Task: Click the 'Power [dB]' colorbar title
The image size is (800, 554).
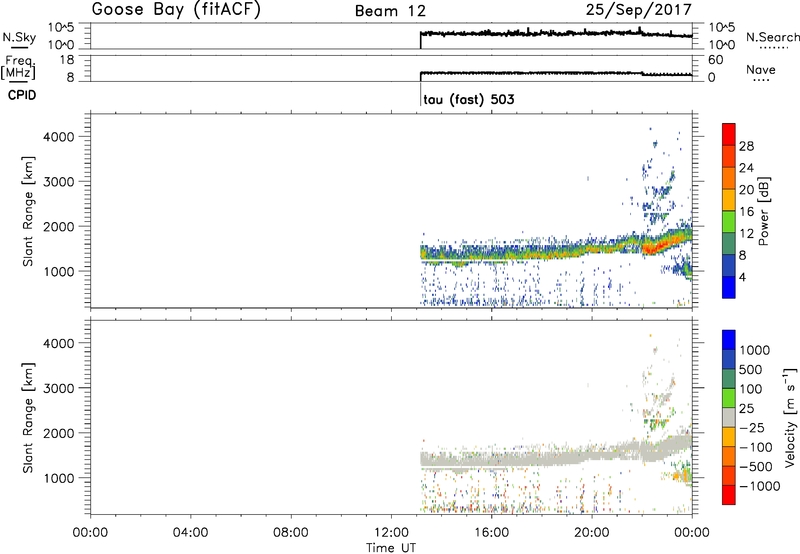Action: (x=764, y=211)
